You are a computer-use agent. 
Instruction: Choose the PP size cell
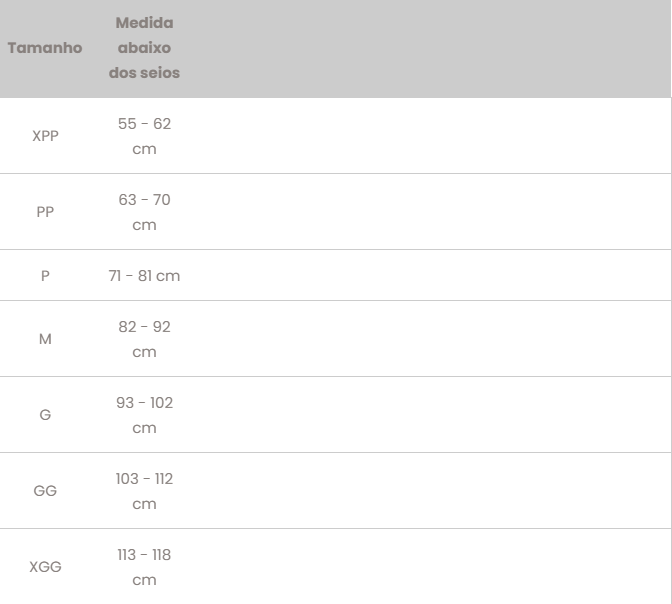(x=45, y=212)
